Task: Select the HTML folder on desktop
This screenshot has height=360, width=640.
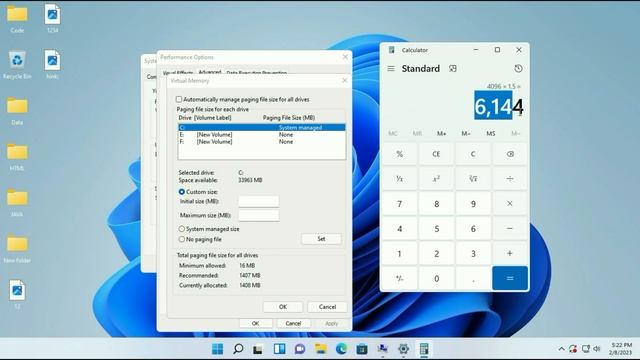Action: point(17,157)
